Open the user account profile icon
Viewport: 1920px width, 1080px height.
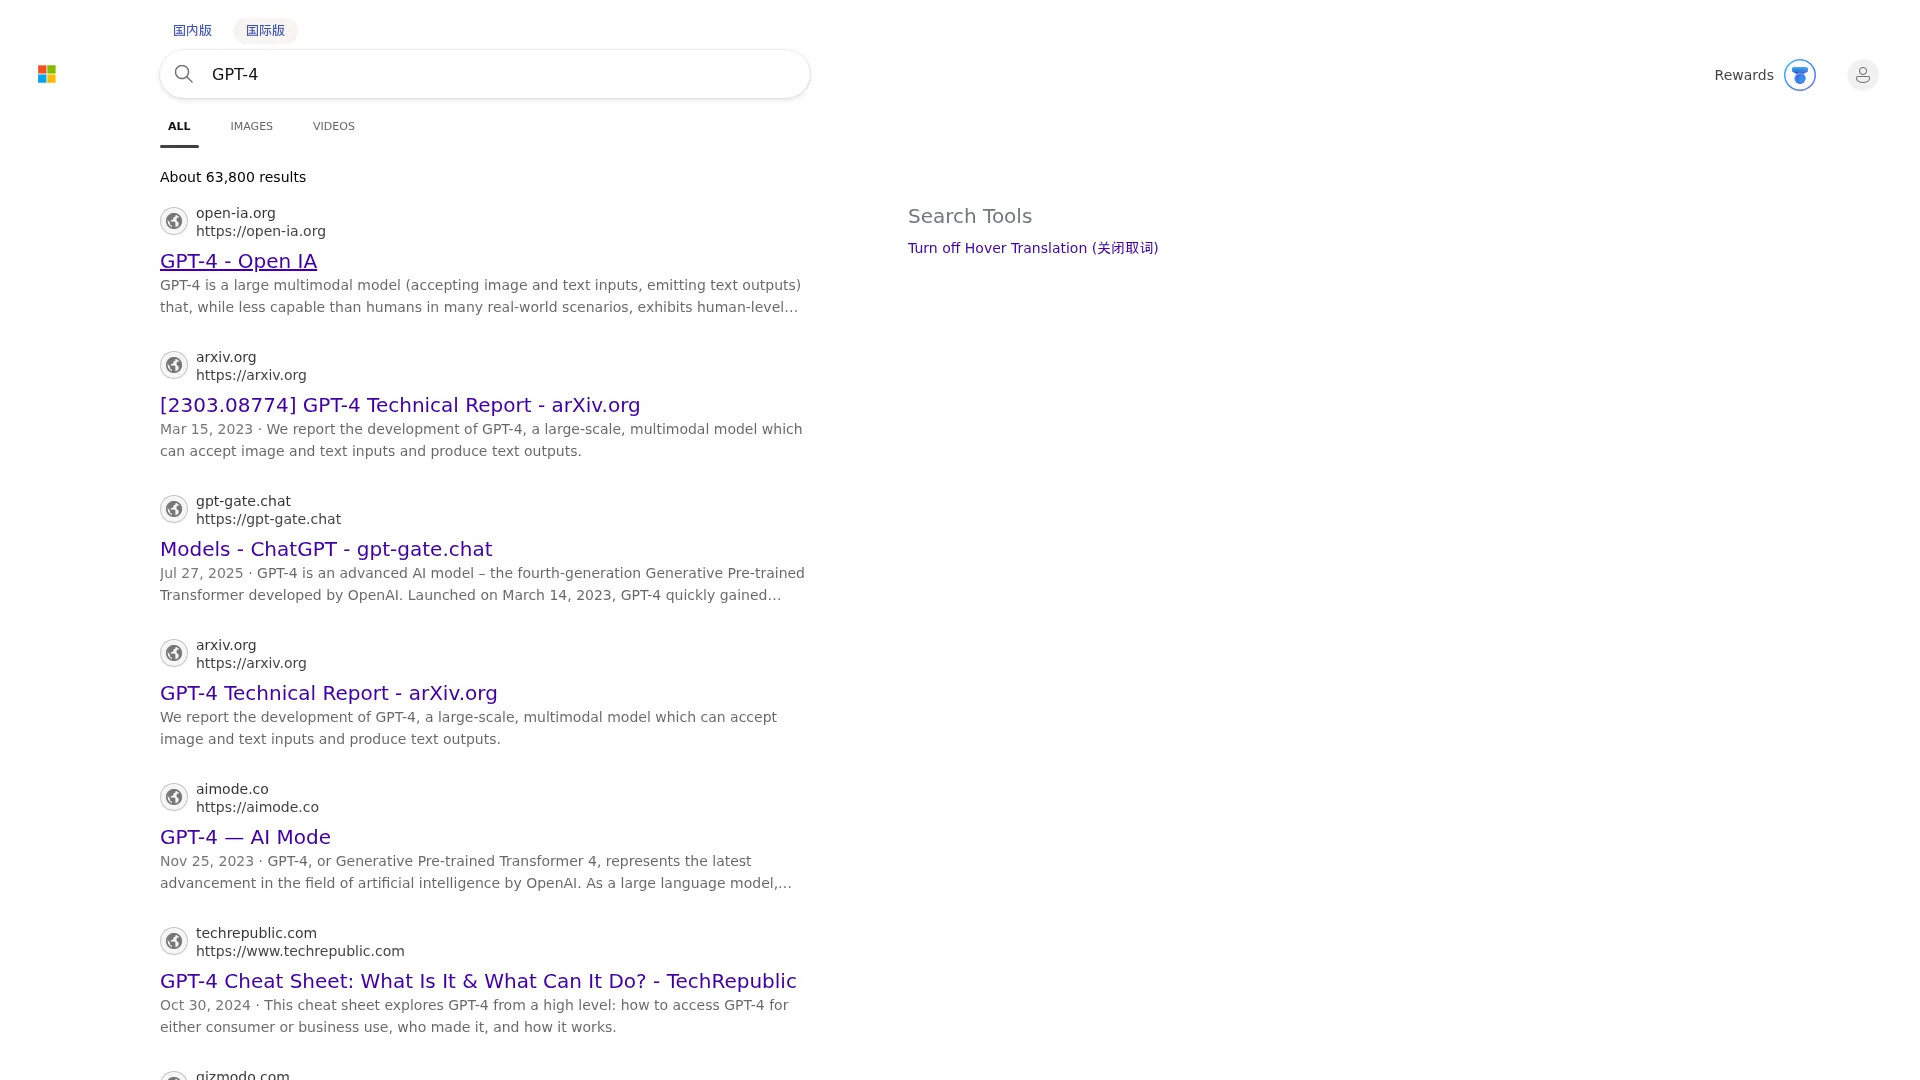[1862, 75]
